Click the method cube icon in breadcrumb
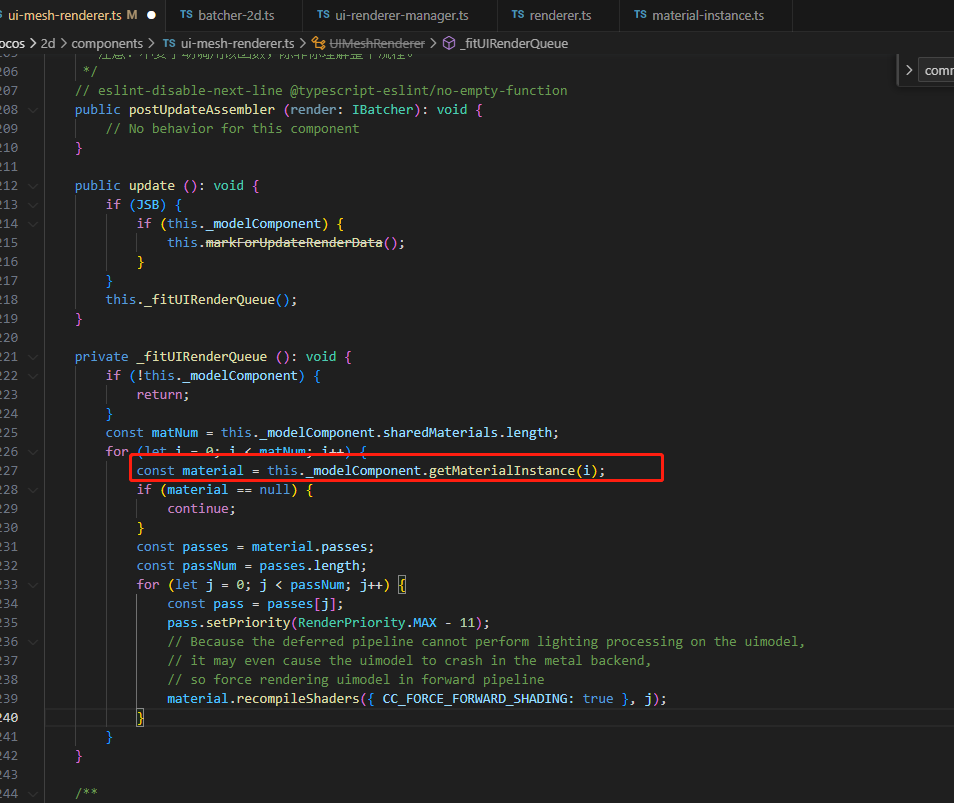954x803 pixels. (449, 43)
